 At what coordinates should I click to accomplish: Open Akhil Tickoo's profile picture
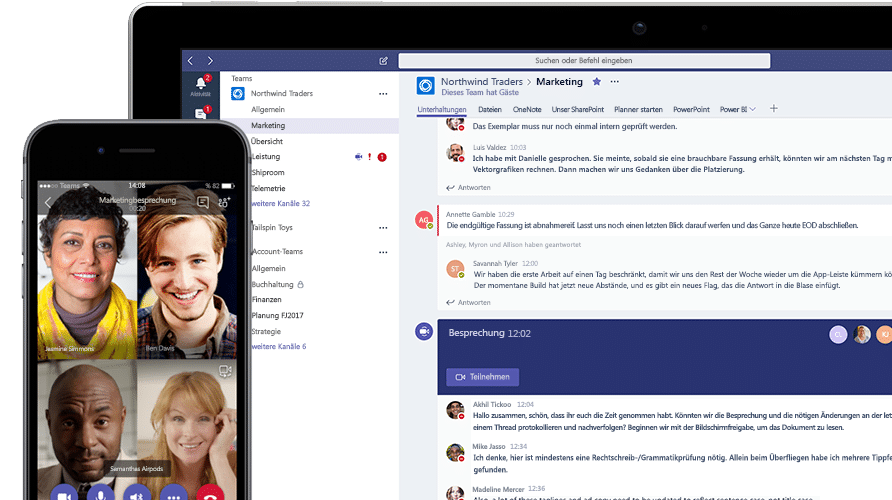(455, 410)
